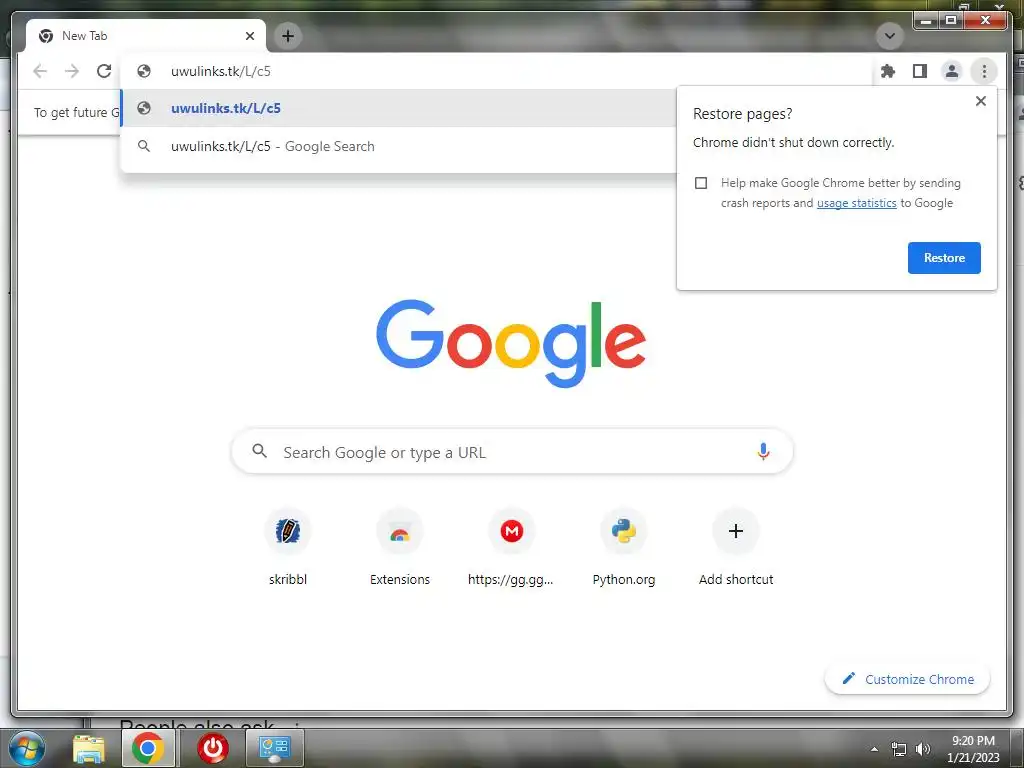Click the magnifier icon in search box
This screenshot has width=1024, height=768.
coord(260,451)
